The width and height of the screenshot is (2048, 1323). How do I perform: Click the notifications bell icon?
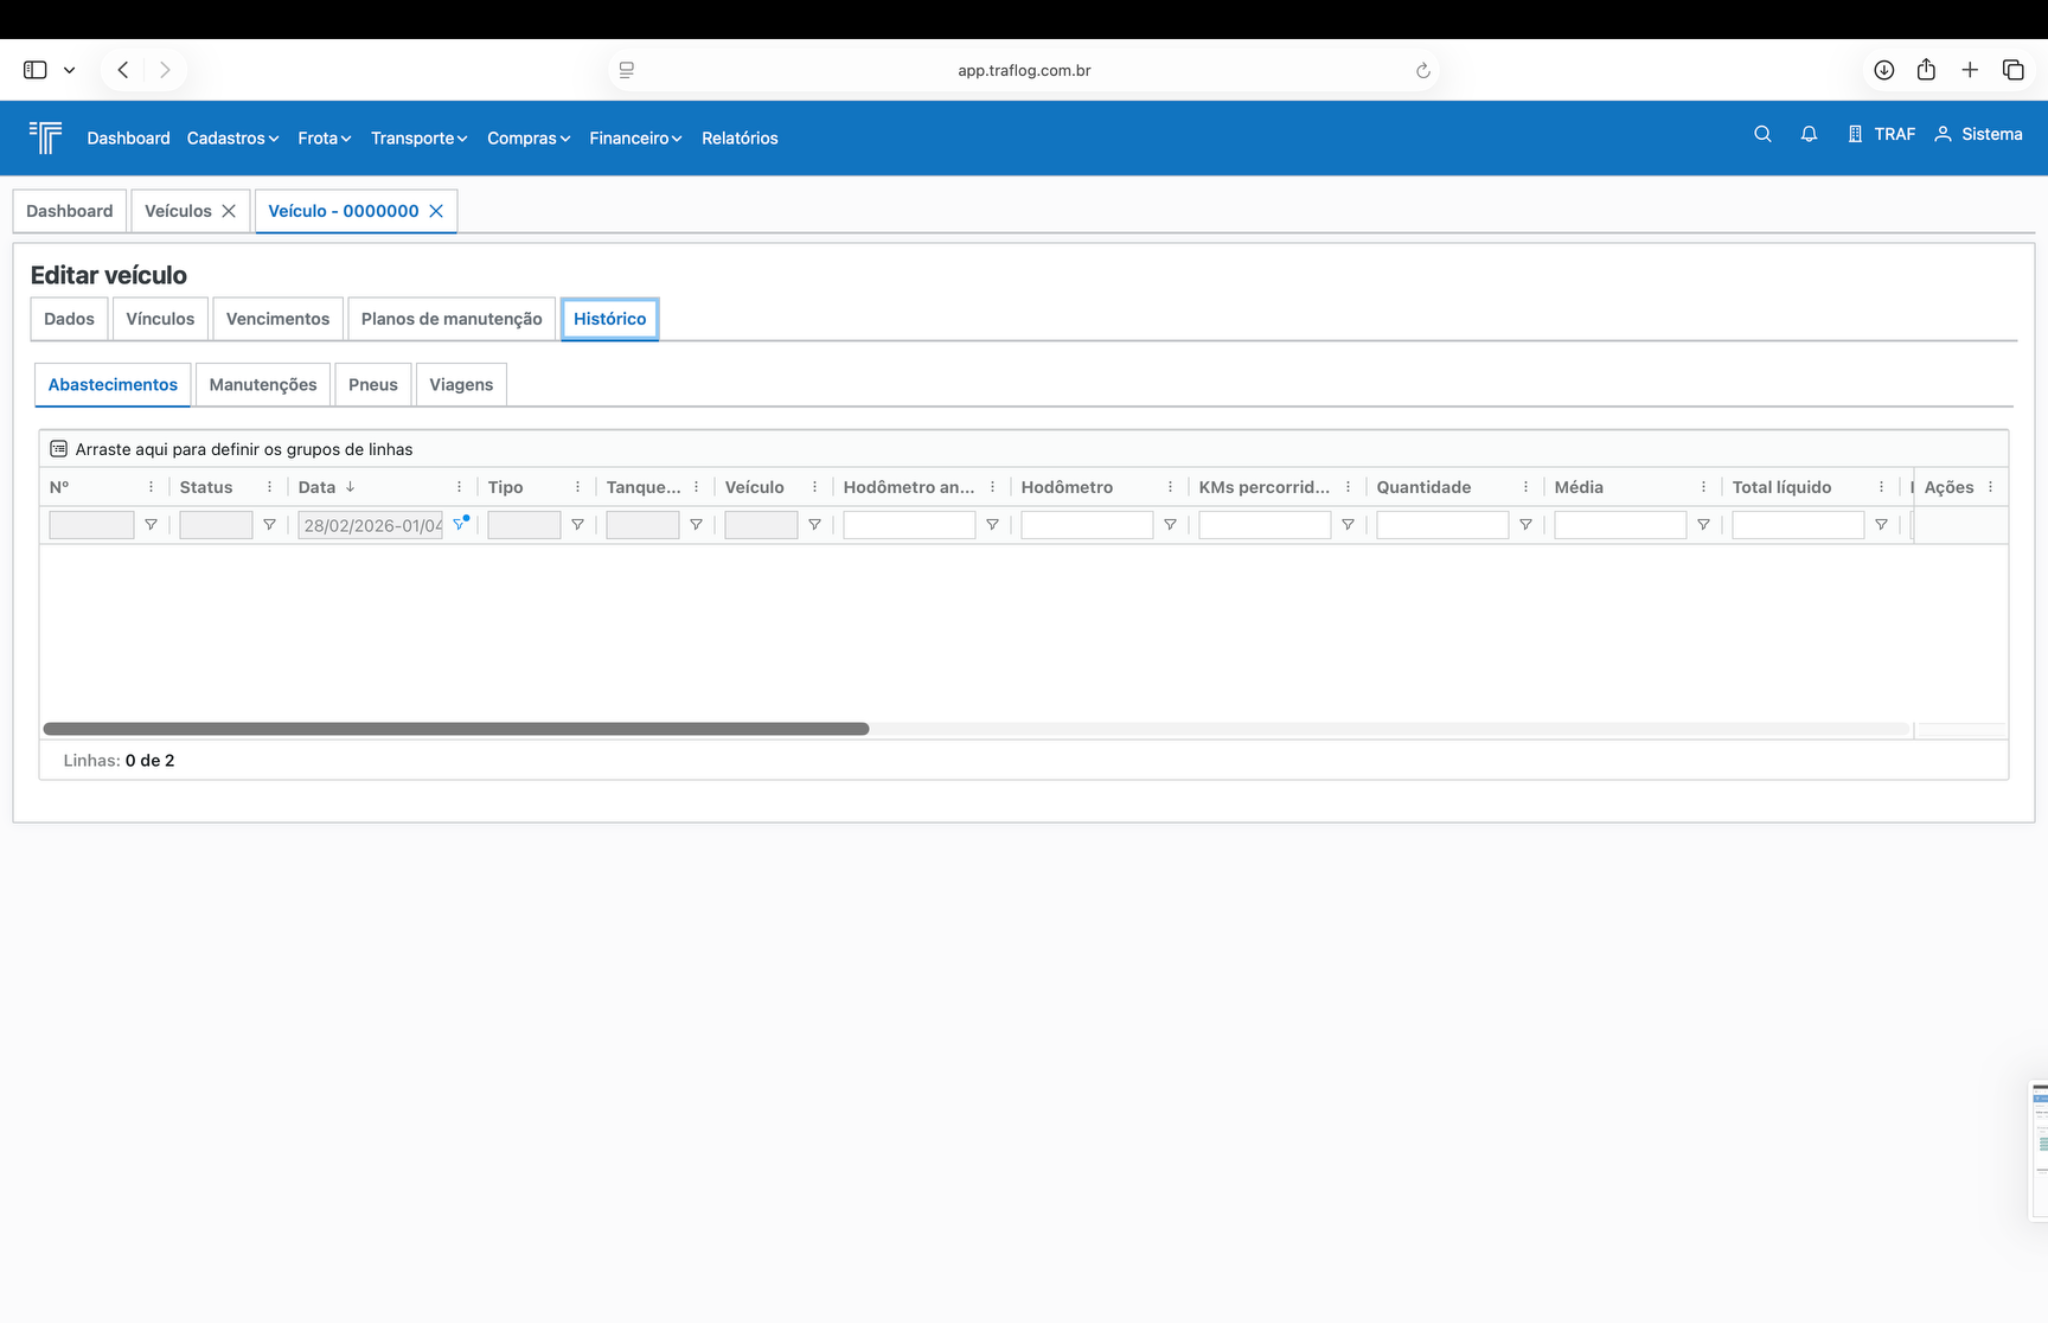(x=1808, y=134)
